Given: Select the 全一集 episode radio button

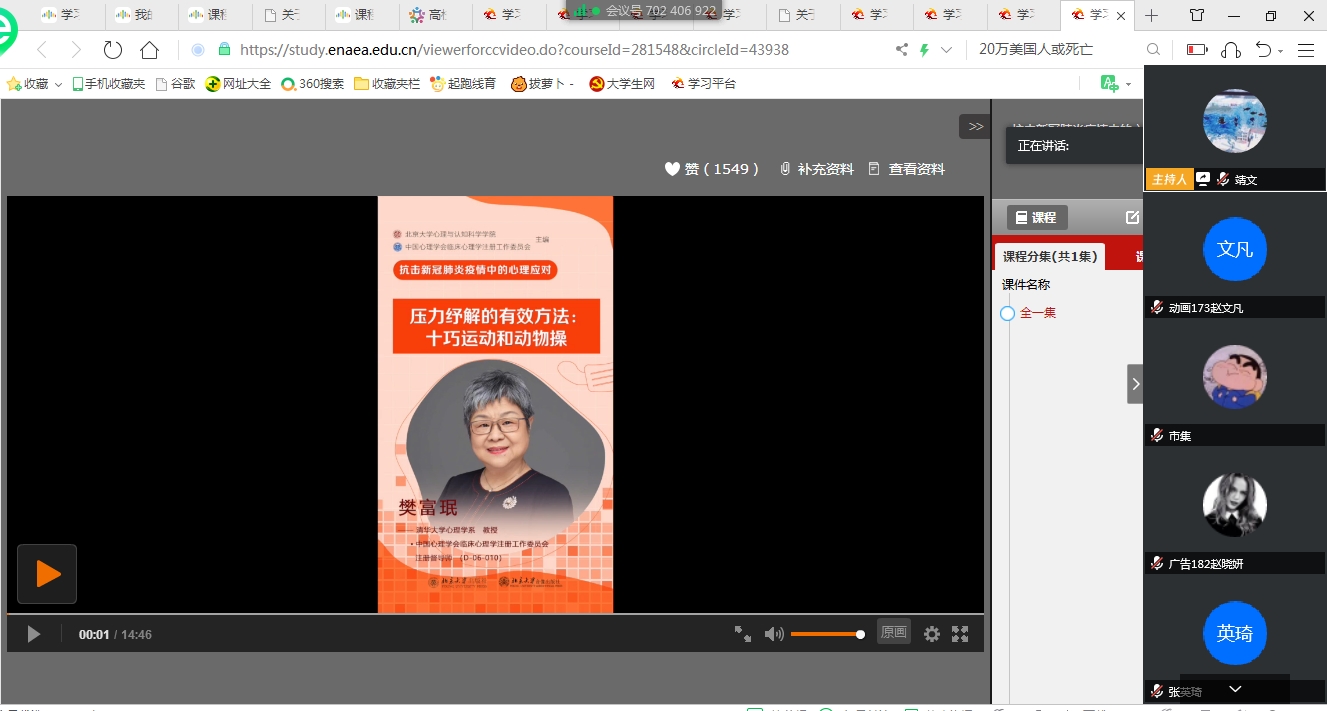Looking at the screenshot, I should coord(1007,314).
